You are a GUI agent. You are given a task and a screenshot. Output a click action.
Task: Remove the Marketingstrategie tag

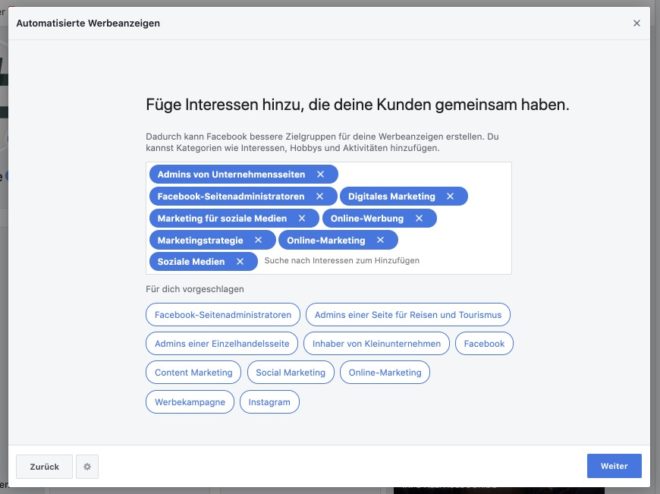[x=258, y=240]
